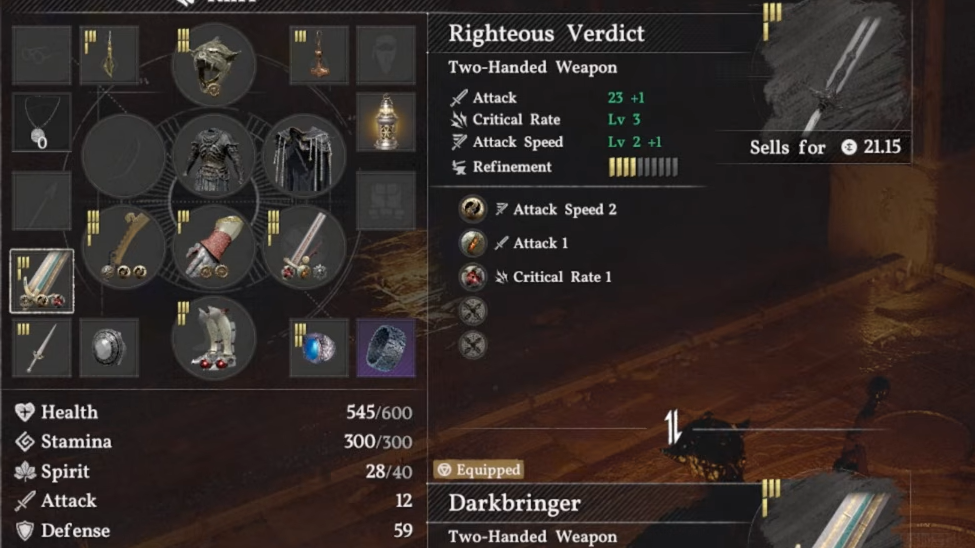Image resolution: width=975 pixels, height=548 pixels.
Task: Select the necklace slot showing zero
Action: coord(42,122)
